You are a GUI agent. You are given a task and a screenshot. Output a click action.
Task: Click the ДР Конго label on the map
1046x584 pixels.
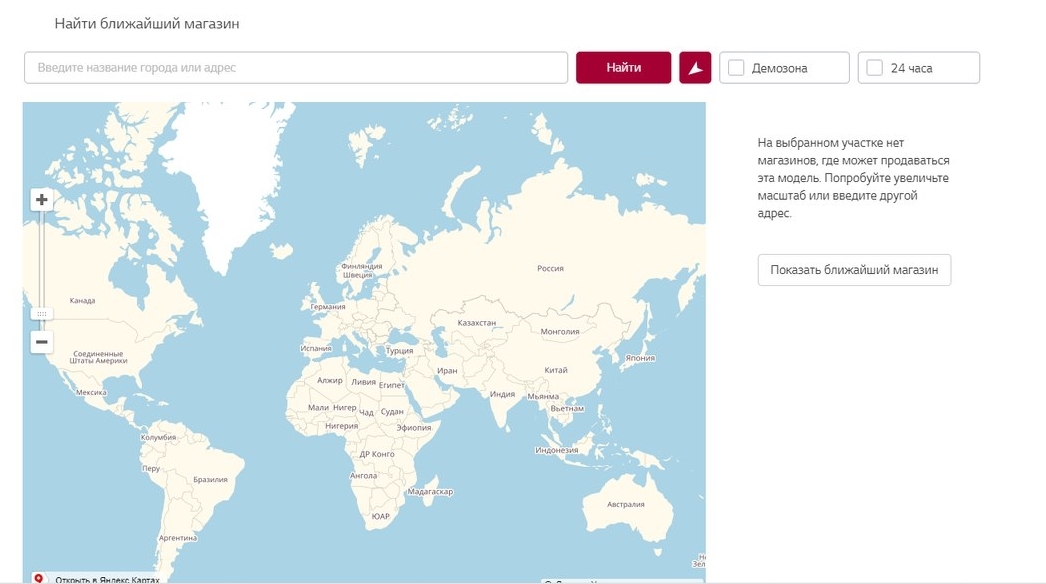click(x=377, y=454)
